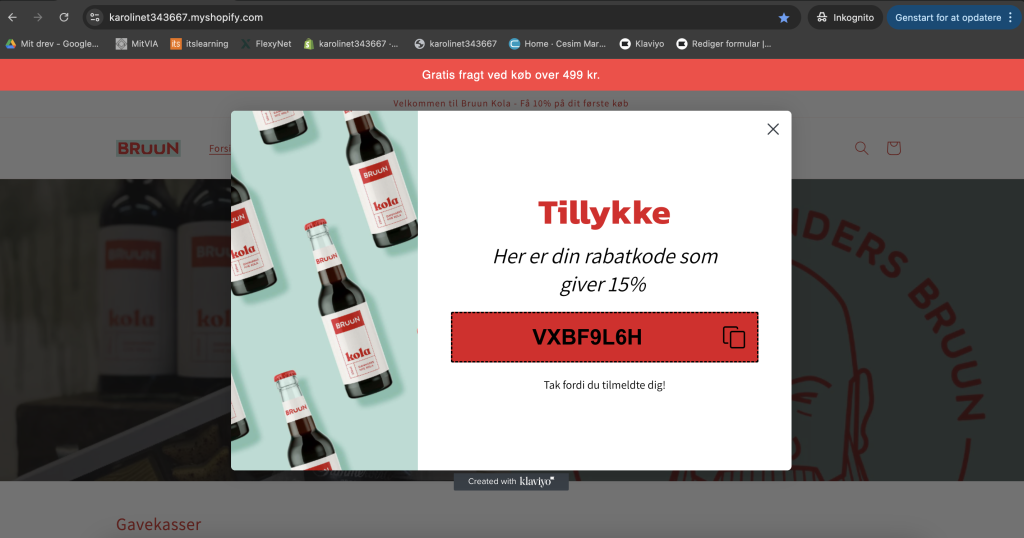
Task: Reload the page
Action: 64,18
